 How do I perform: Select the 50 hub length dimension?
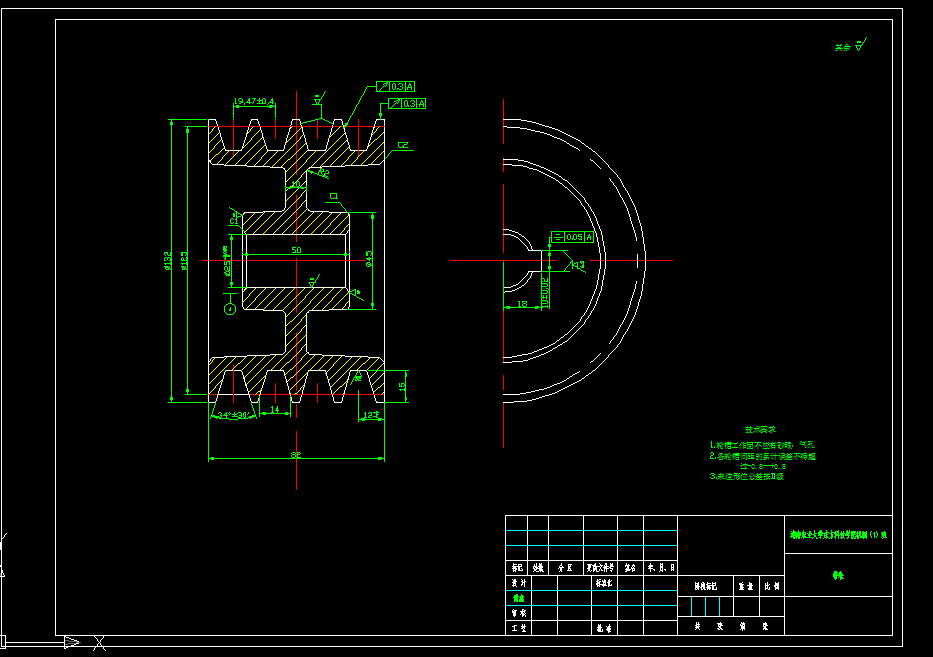[296, 250]
